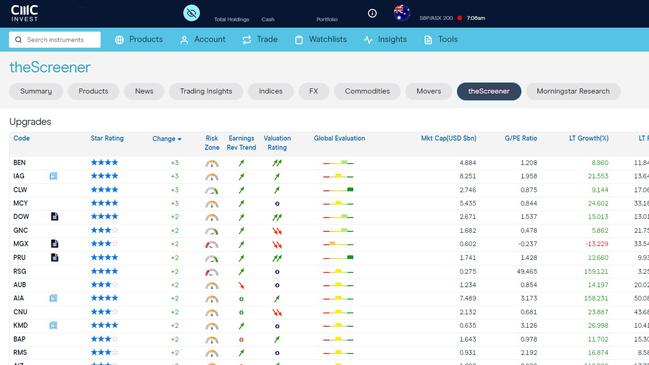Screen dimensions: 649x365
Task: Click the CLW global evaluation bar
Action: (338, 190)
